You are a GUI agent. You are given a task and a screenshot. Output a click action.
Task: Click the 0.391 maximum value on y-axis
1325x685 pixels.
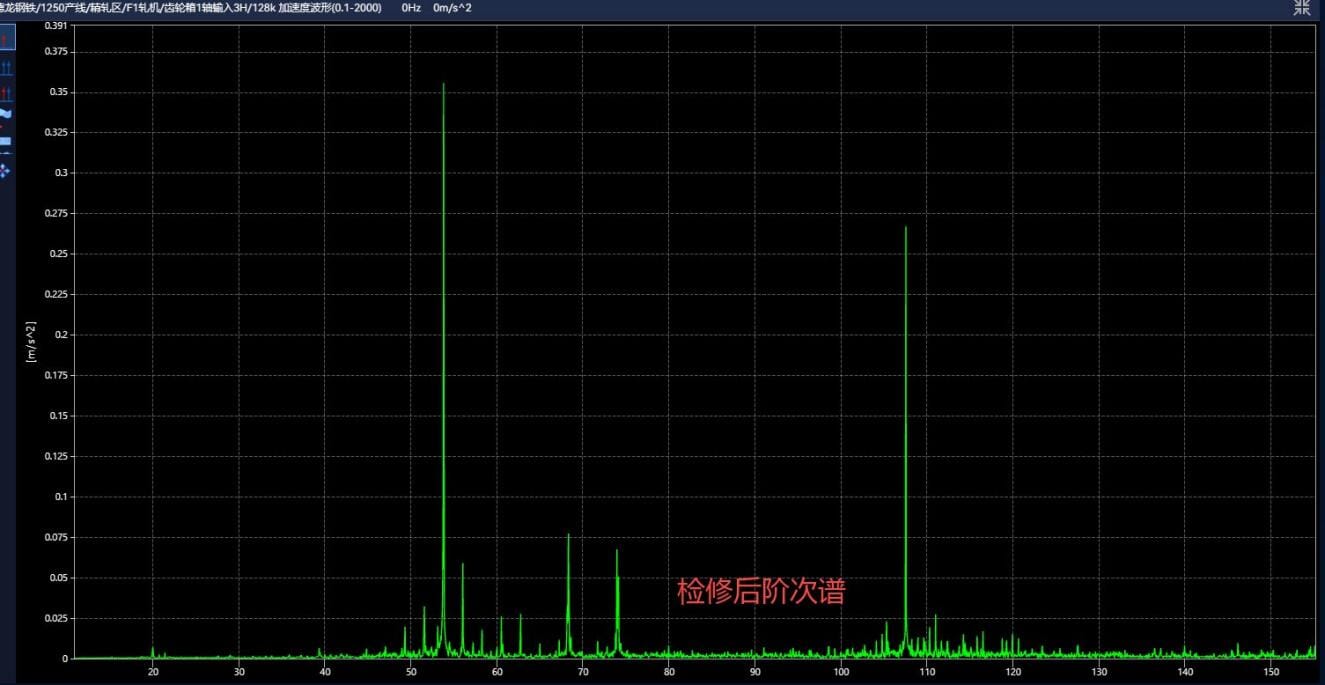pos(56,26)
